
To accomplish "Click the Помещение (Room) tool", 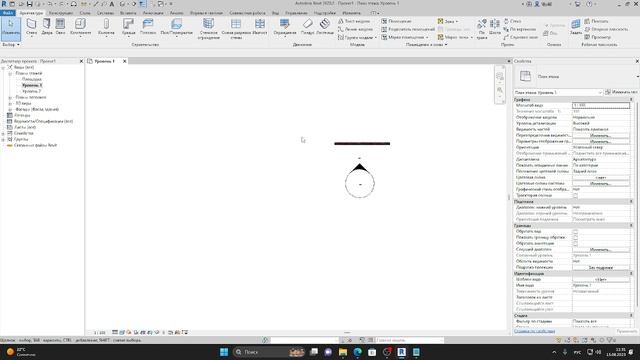I will [x=396, y=21].
